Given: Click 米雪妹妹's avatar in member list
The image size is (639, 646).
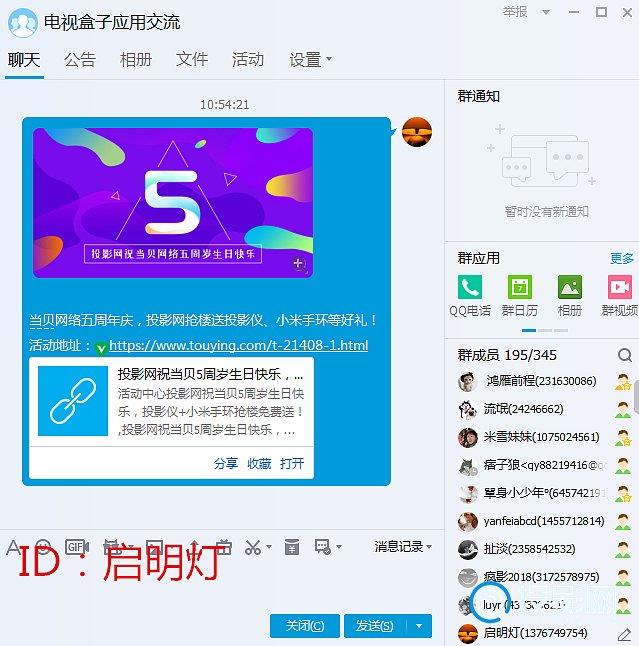Looking at the screenshot, I should (468, 438).
